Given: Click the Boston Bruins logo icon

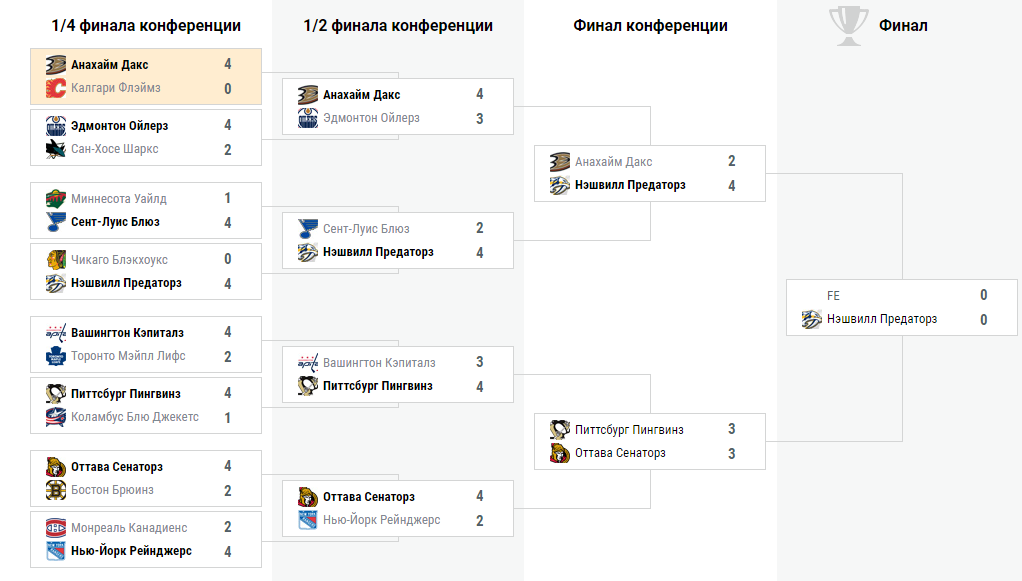Looking at the screenshot, I should (x=55, y=490).
